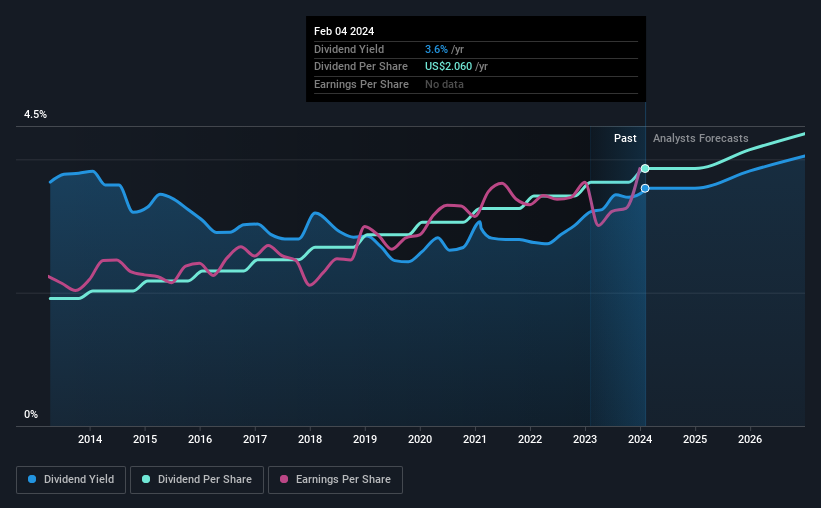Click the US$2.060 dividend per share value
Image resolution: width=821 pixels, height=508 pixels.
tap(448, 67)
